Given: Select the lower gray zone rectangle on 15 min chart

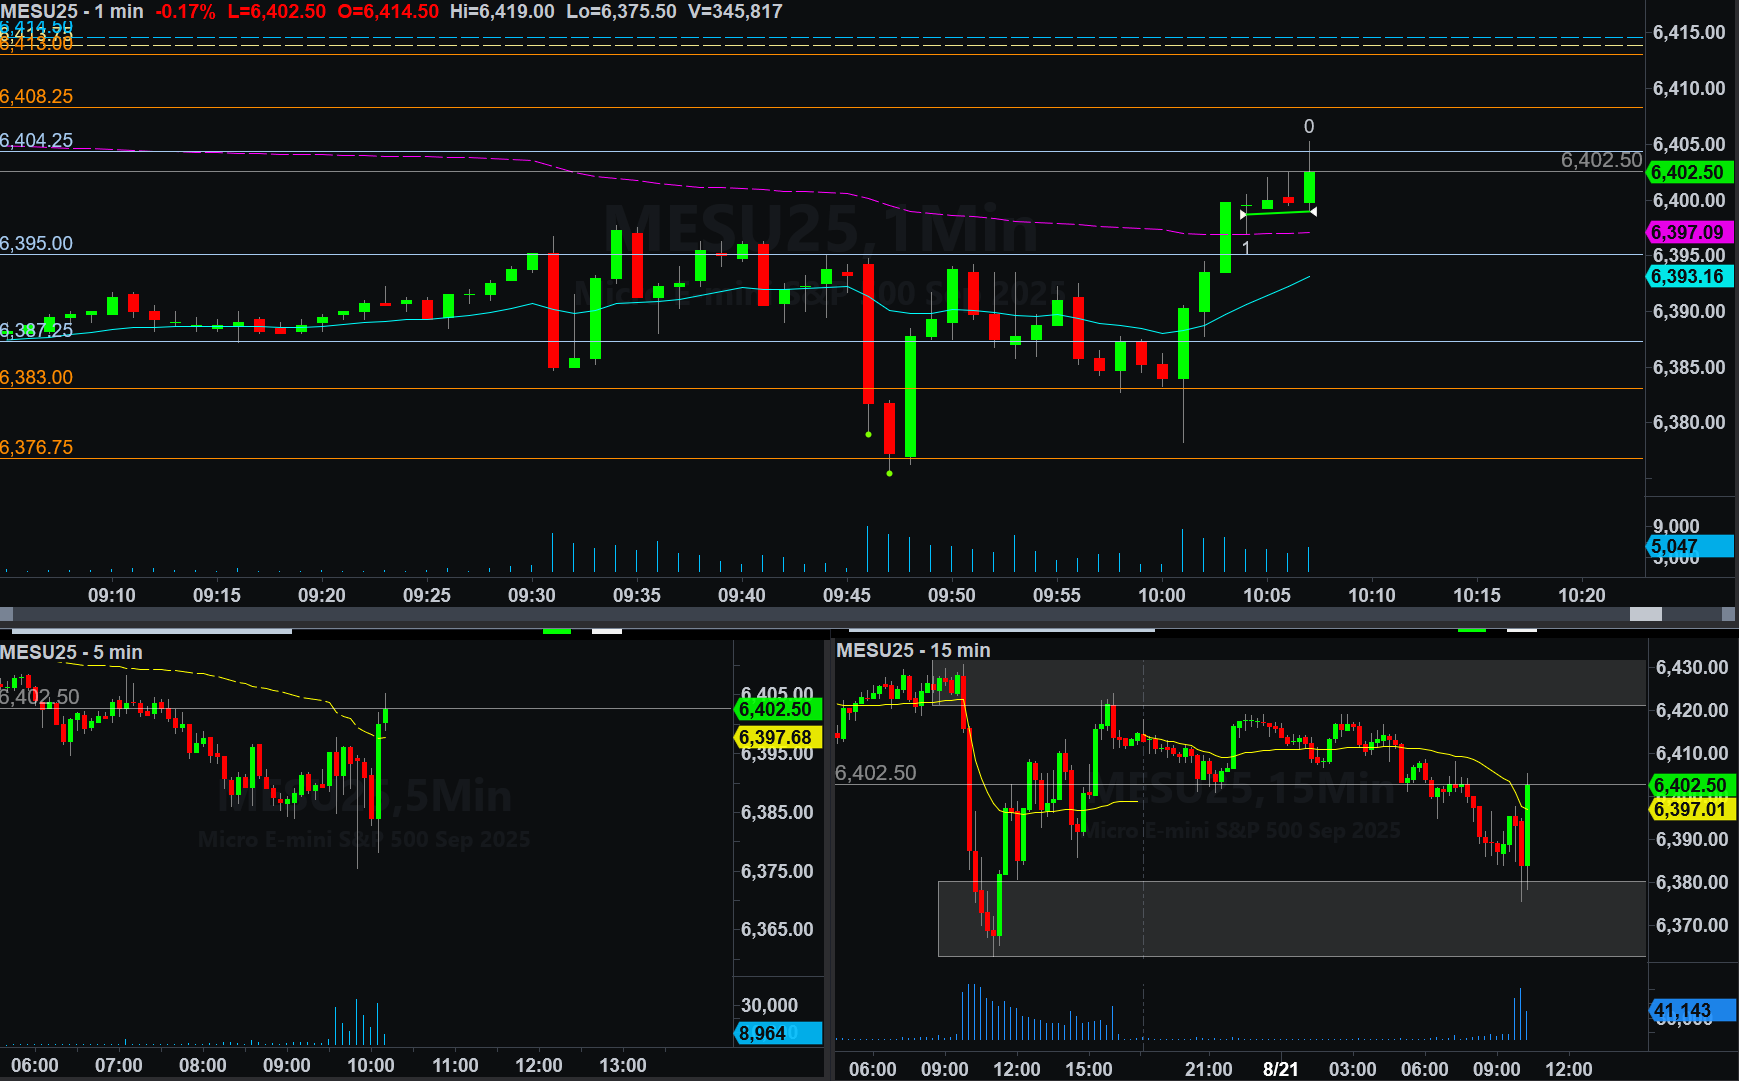Looking at the screenshot, I should (1290, 918).
